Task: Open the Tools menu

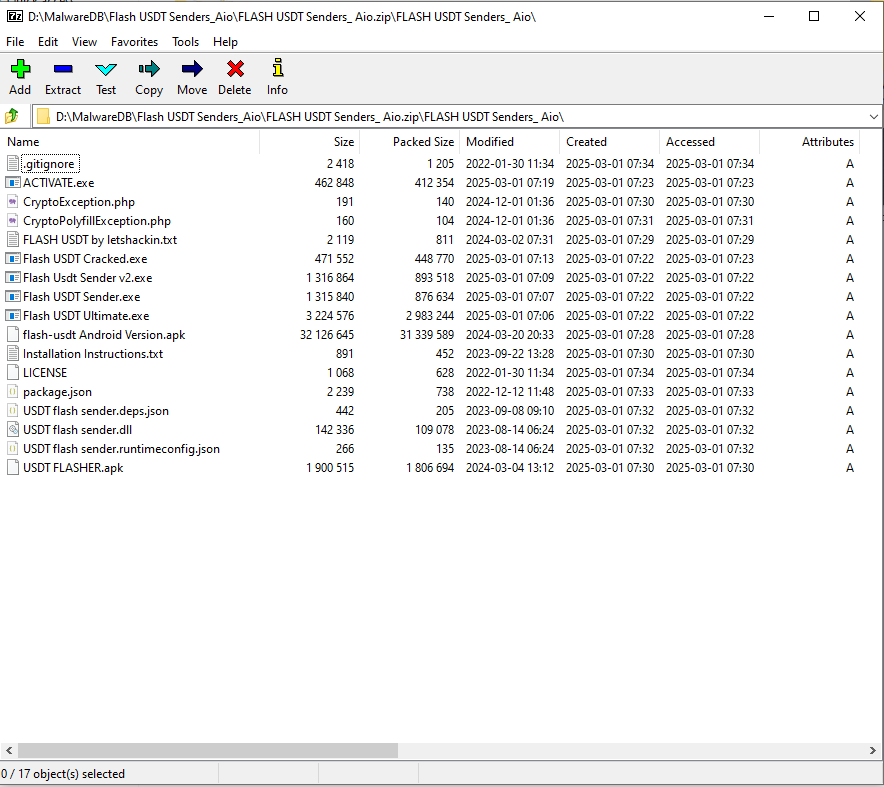Action: [185, 42]
